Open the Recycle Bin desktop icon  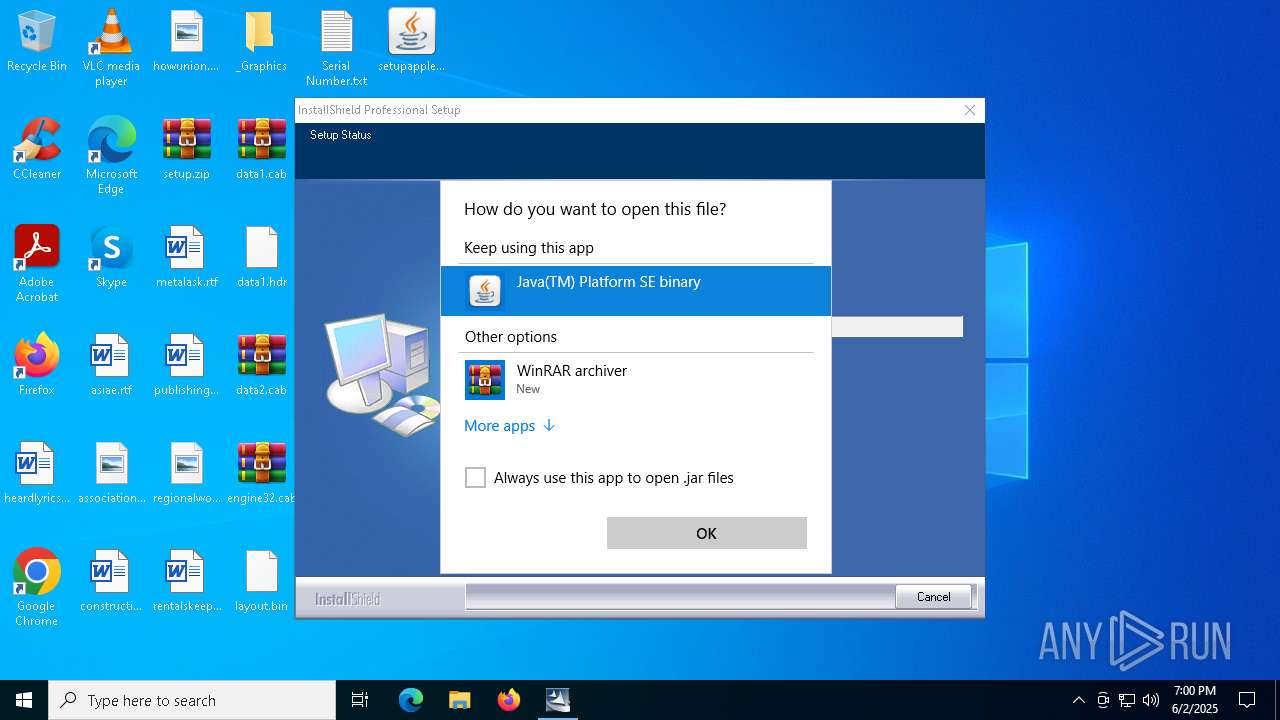[37, 42]
